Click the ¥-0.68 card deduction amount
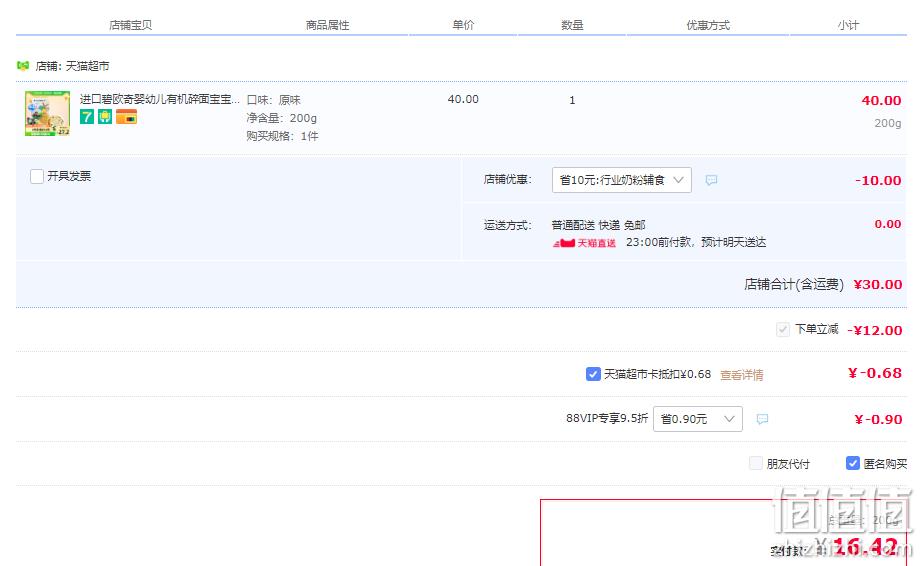This screenshot has width=922, height=566. pyautogui.click(x=875, y=373)
